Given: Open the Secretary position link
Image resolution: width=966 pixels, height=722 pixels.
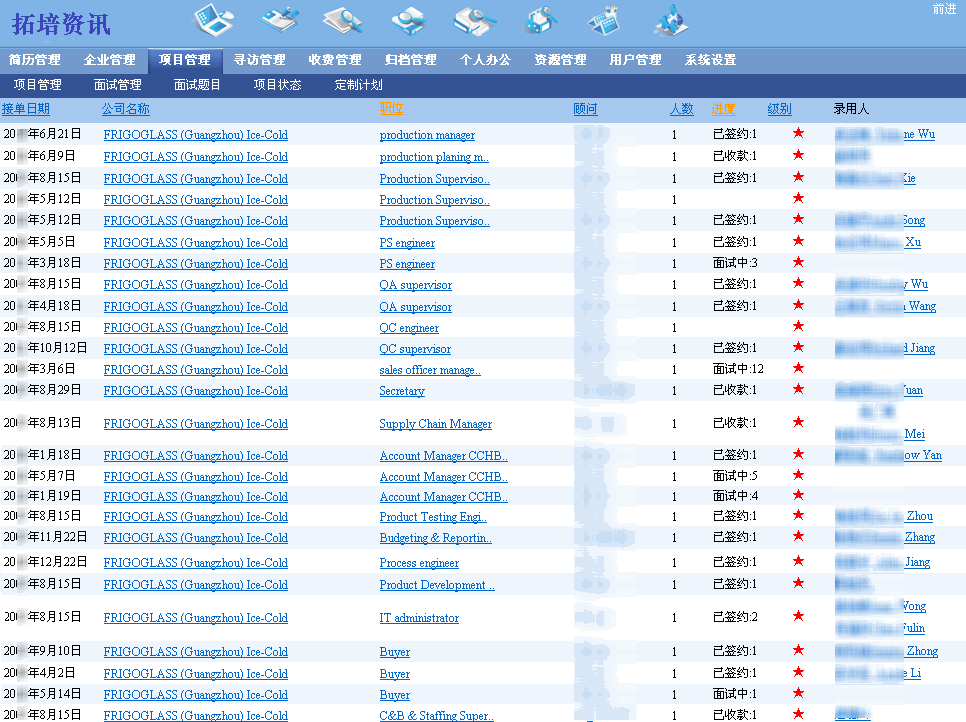Looking at the screenshot, I should coord(402,391).
